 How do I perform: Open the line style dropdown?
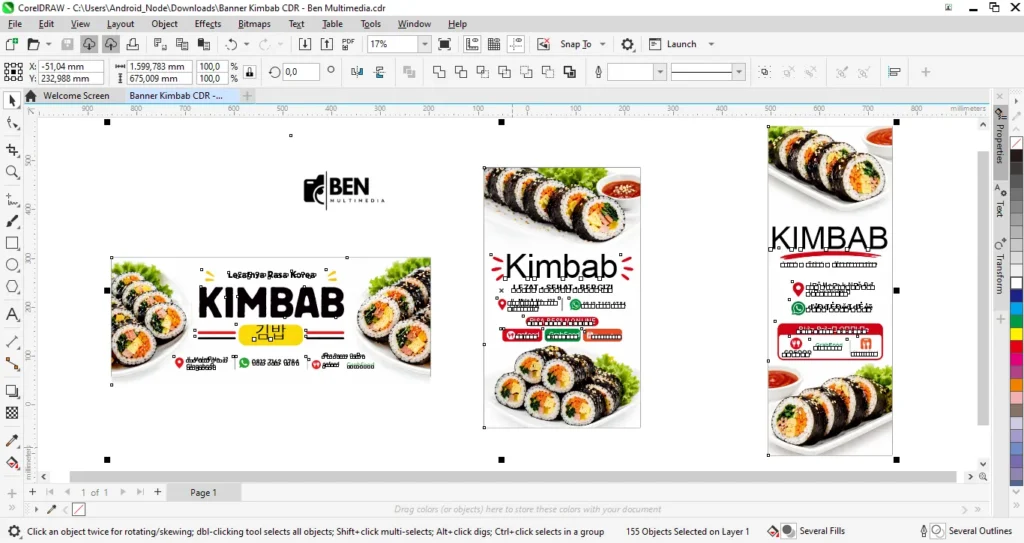[739, 72]
